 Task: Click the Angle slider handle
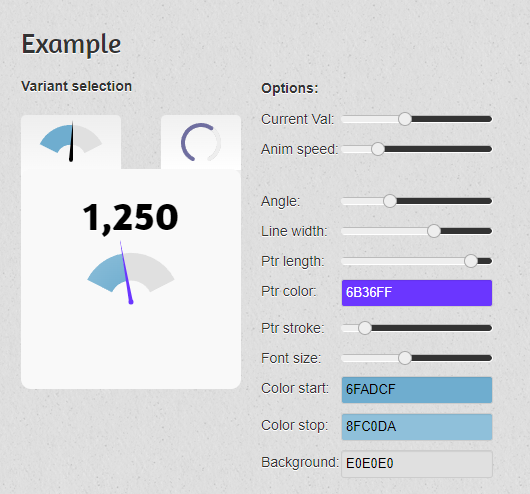click(390, 201)
